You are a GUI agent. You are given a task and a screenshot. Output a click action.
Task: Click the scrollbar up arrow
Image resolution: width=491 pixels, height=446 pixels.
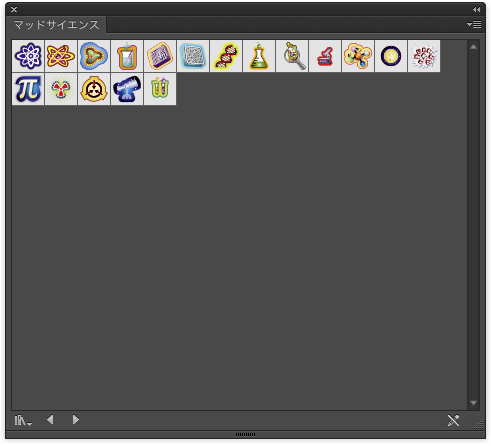coord(473,47)
